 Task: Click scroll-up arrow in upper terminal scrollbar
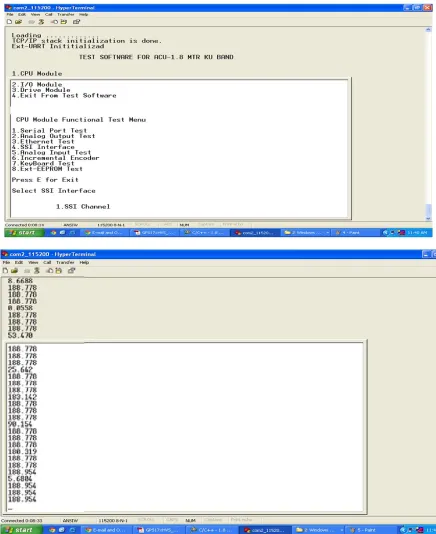[x=428, y=30]
